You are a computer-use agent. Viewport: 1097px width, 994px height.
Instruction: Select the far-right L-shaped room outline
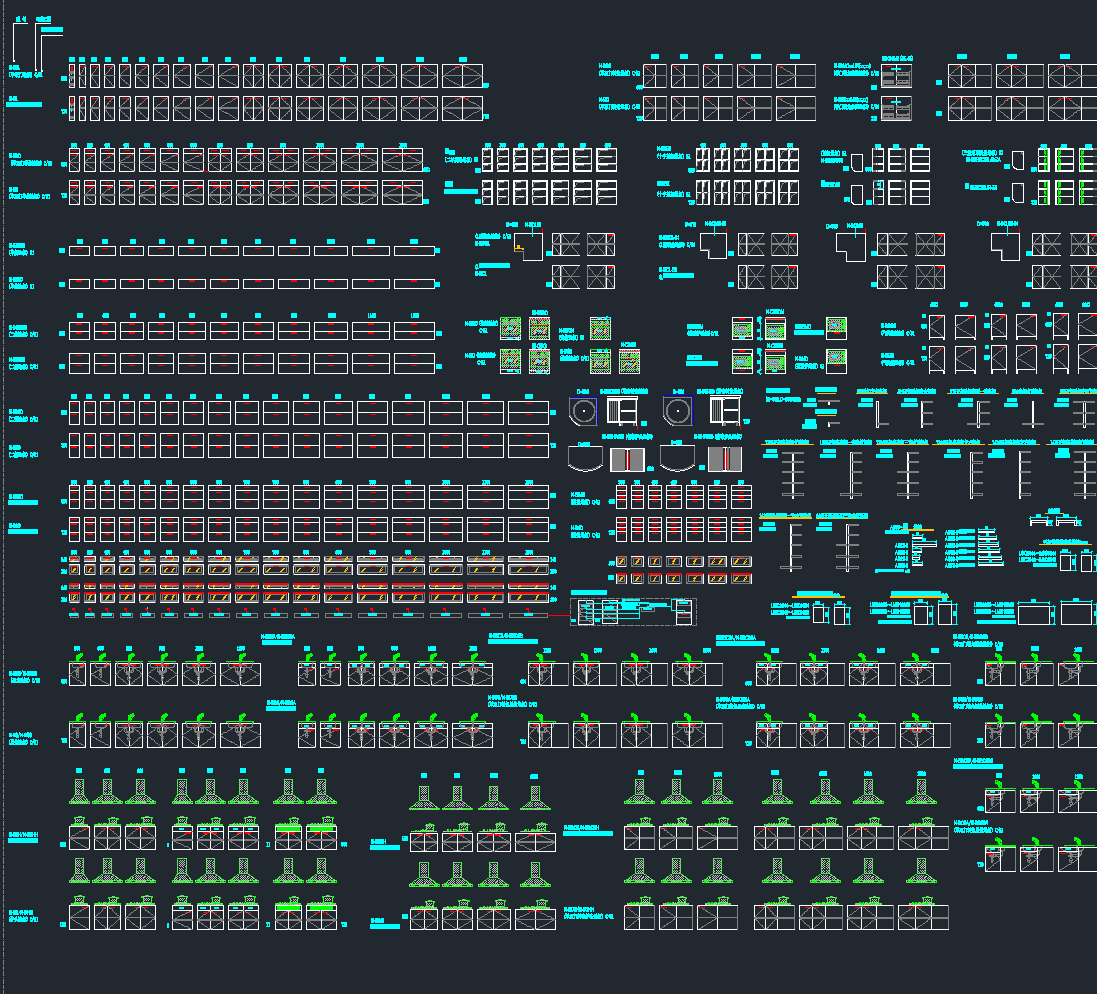click(1005, 245)
